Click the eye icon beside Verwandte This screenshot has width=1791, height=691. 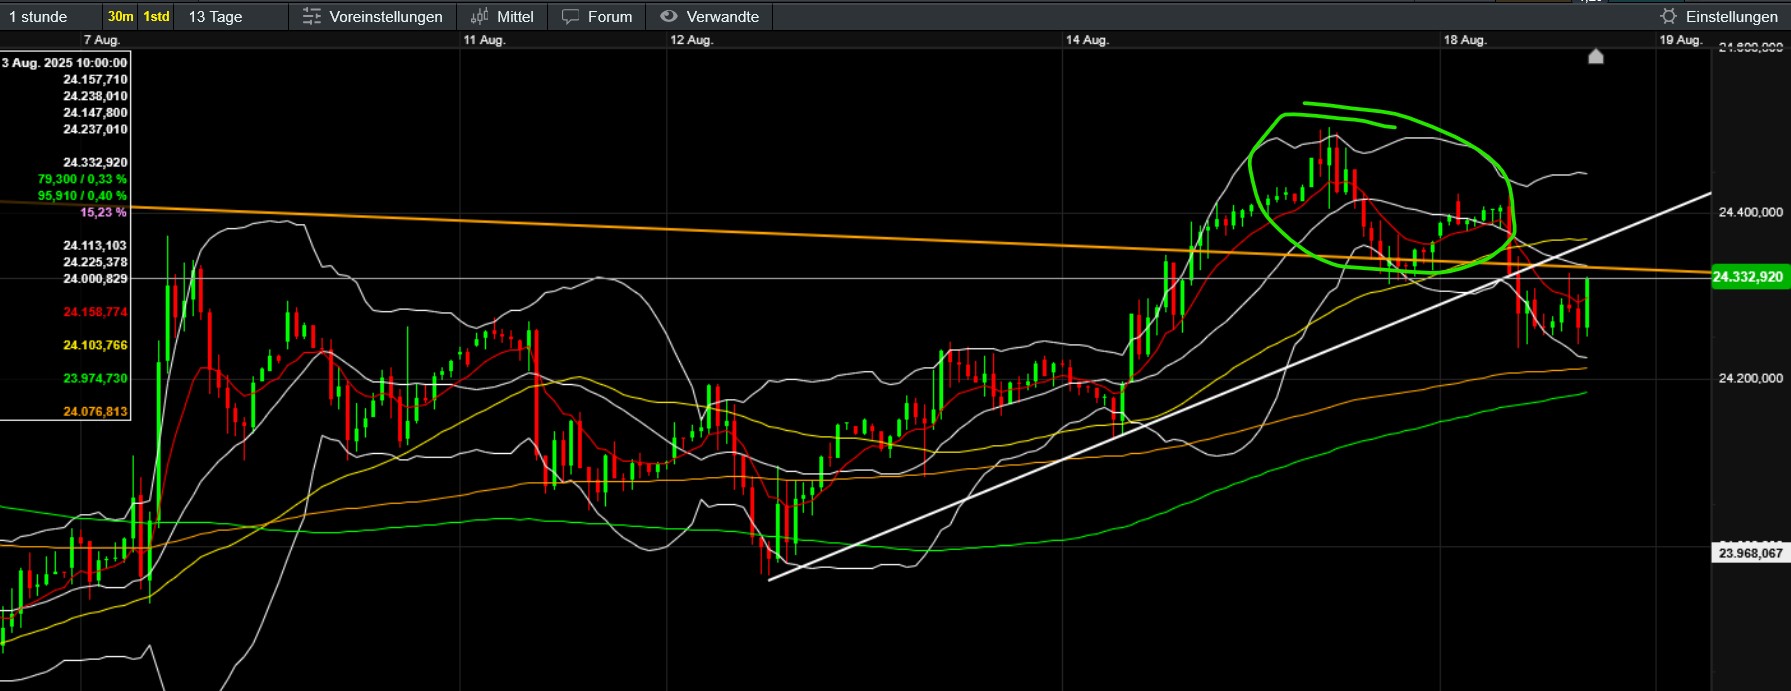click(x=669, y=16)
